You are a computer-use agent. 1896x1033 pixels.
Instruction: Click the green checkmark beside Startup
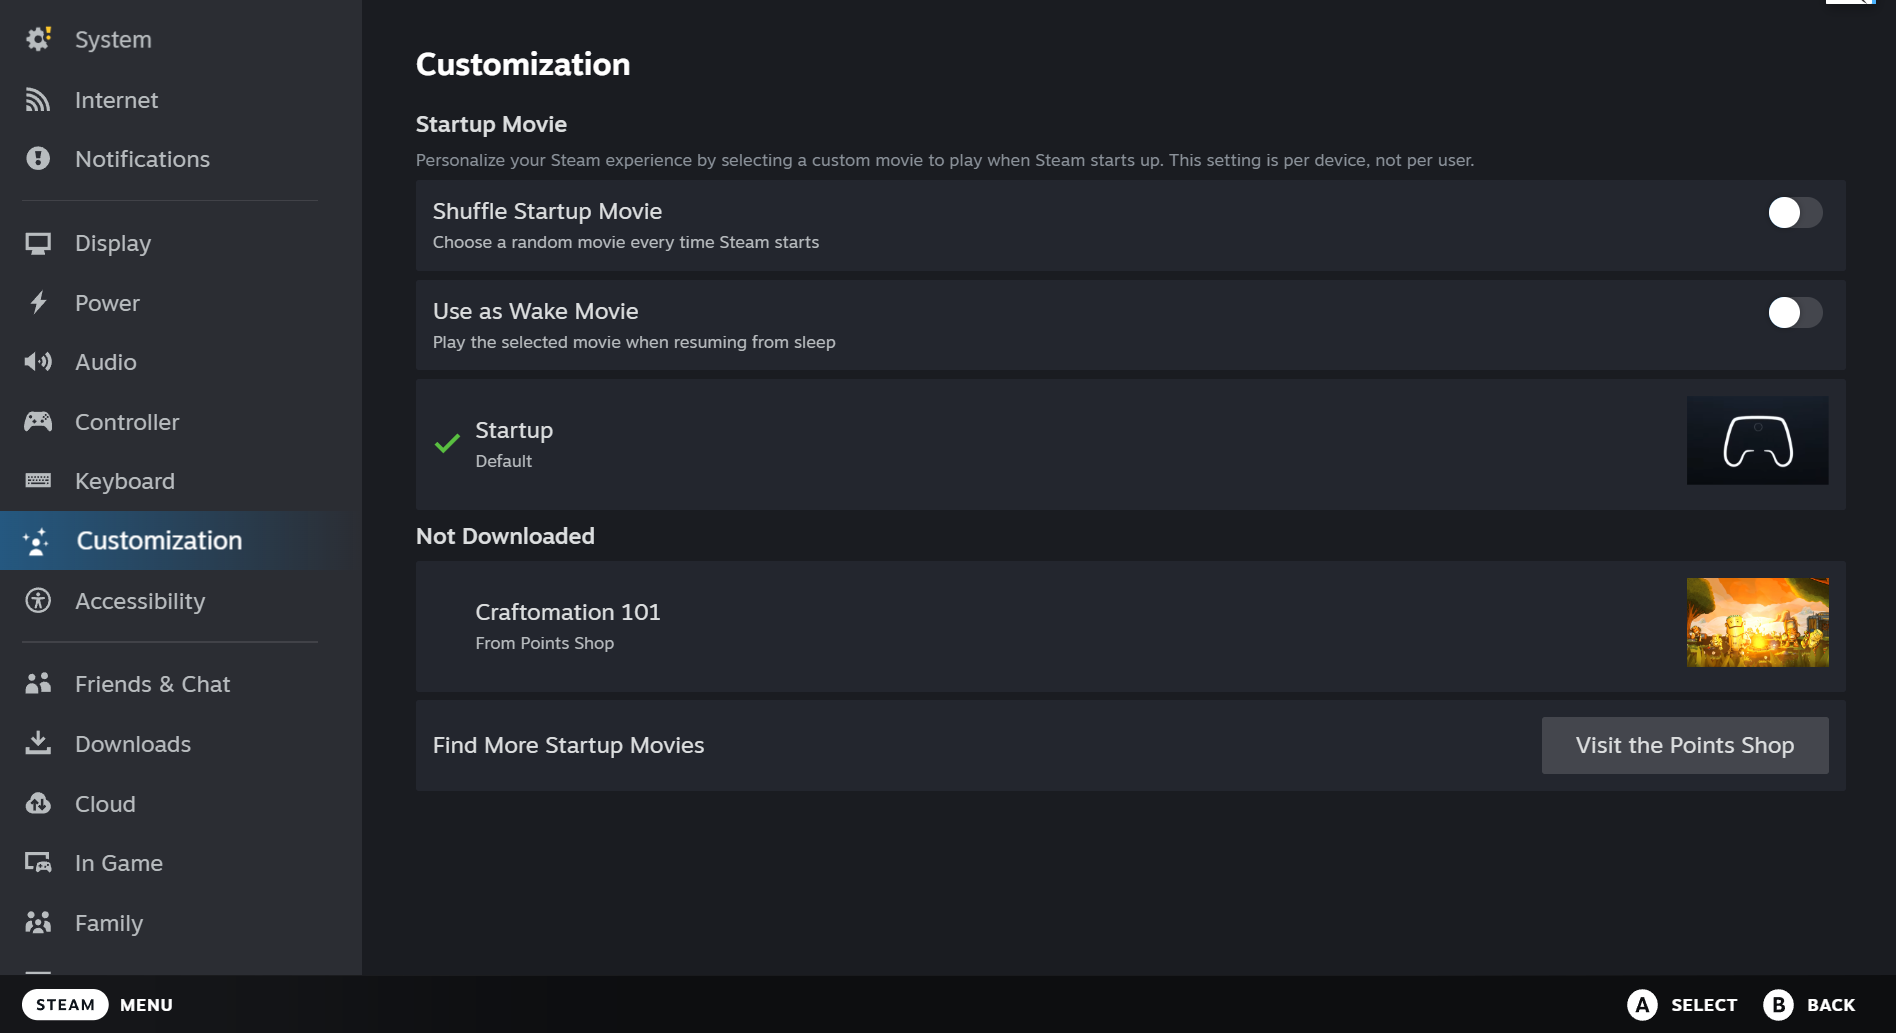(x=447, y=443)
